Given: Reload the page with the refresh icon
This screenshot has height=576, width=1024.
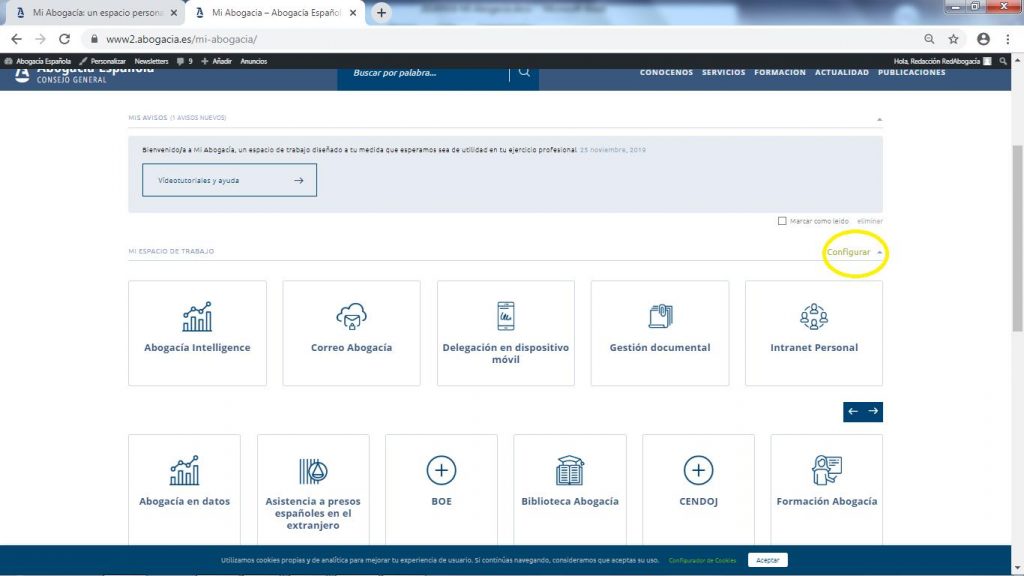Looking at the screenshot, I should click(x=64, y=39).
